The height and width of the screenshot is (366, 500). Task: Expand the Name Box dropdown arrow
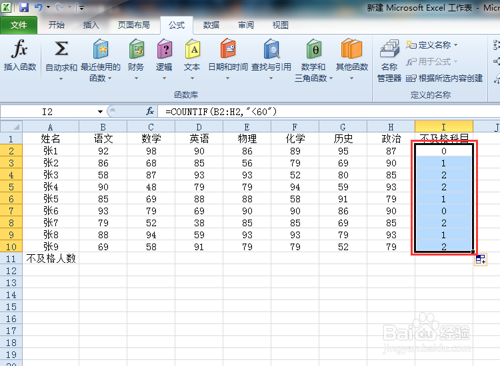click(100, 111)
